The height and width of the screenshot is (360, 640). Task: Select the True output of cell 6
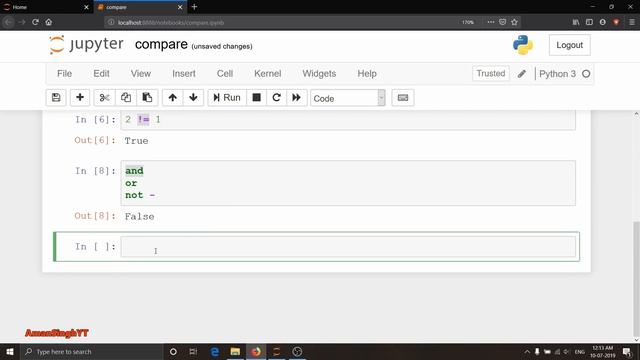pos(136,141)
